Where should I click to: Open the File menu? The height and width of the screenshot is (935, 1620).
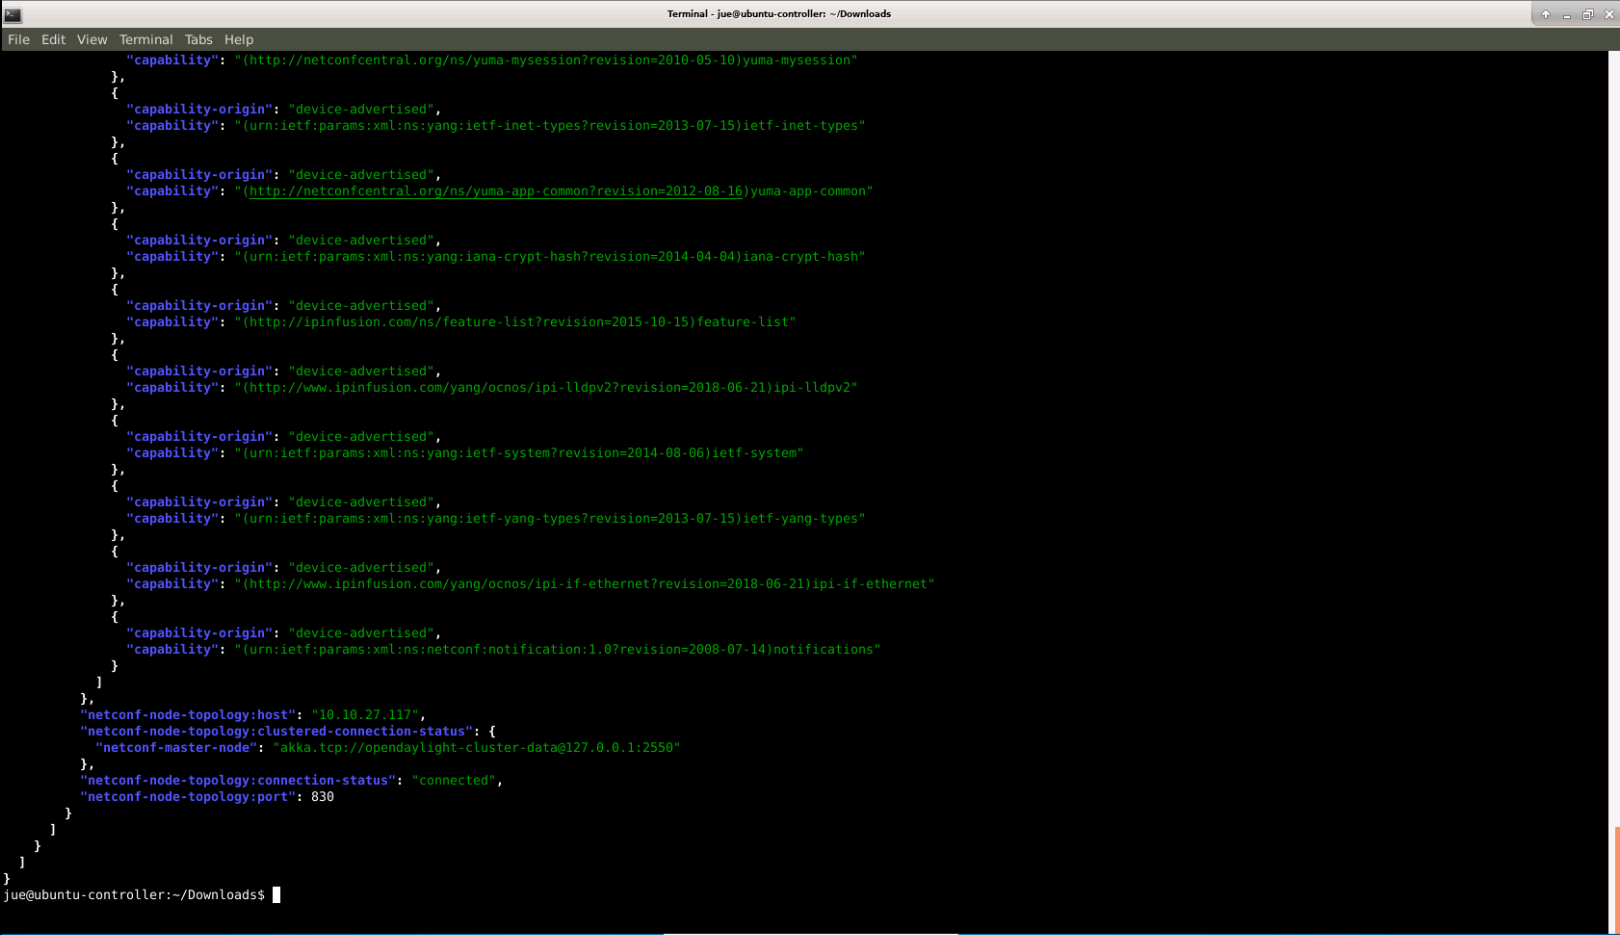pyautogui.click(x=18, y=39)
